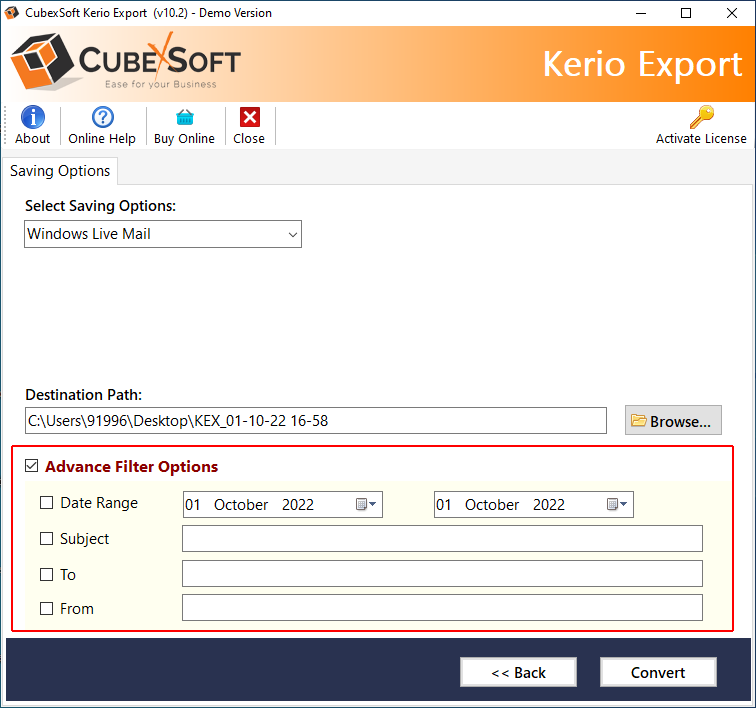
Task: Click the To filter text field
Action: point(442,573)
